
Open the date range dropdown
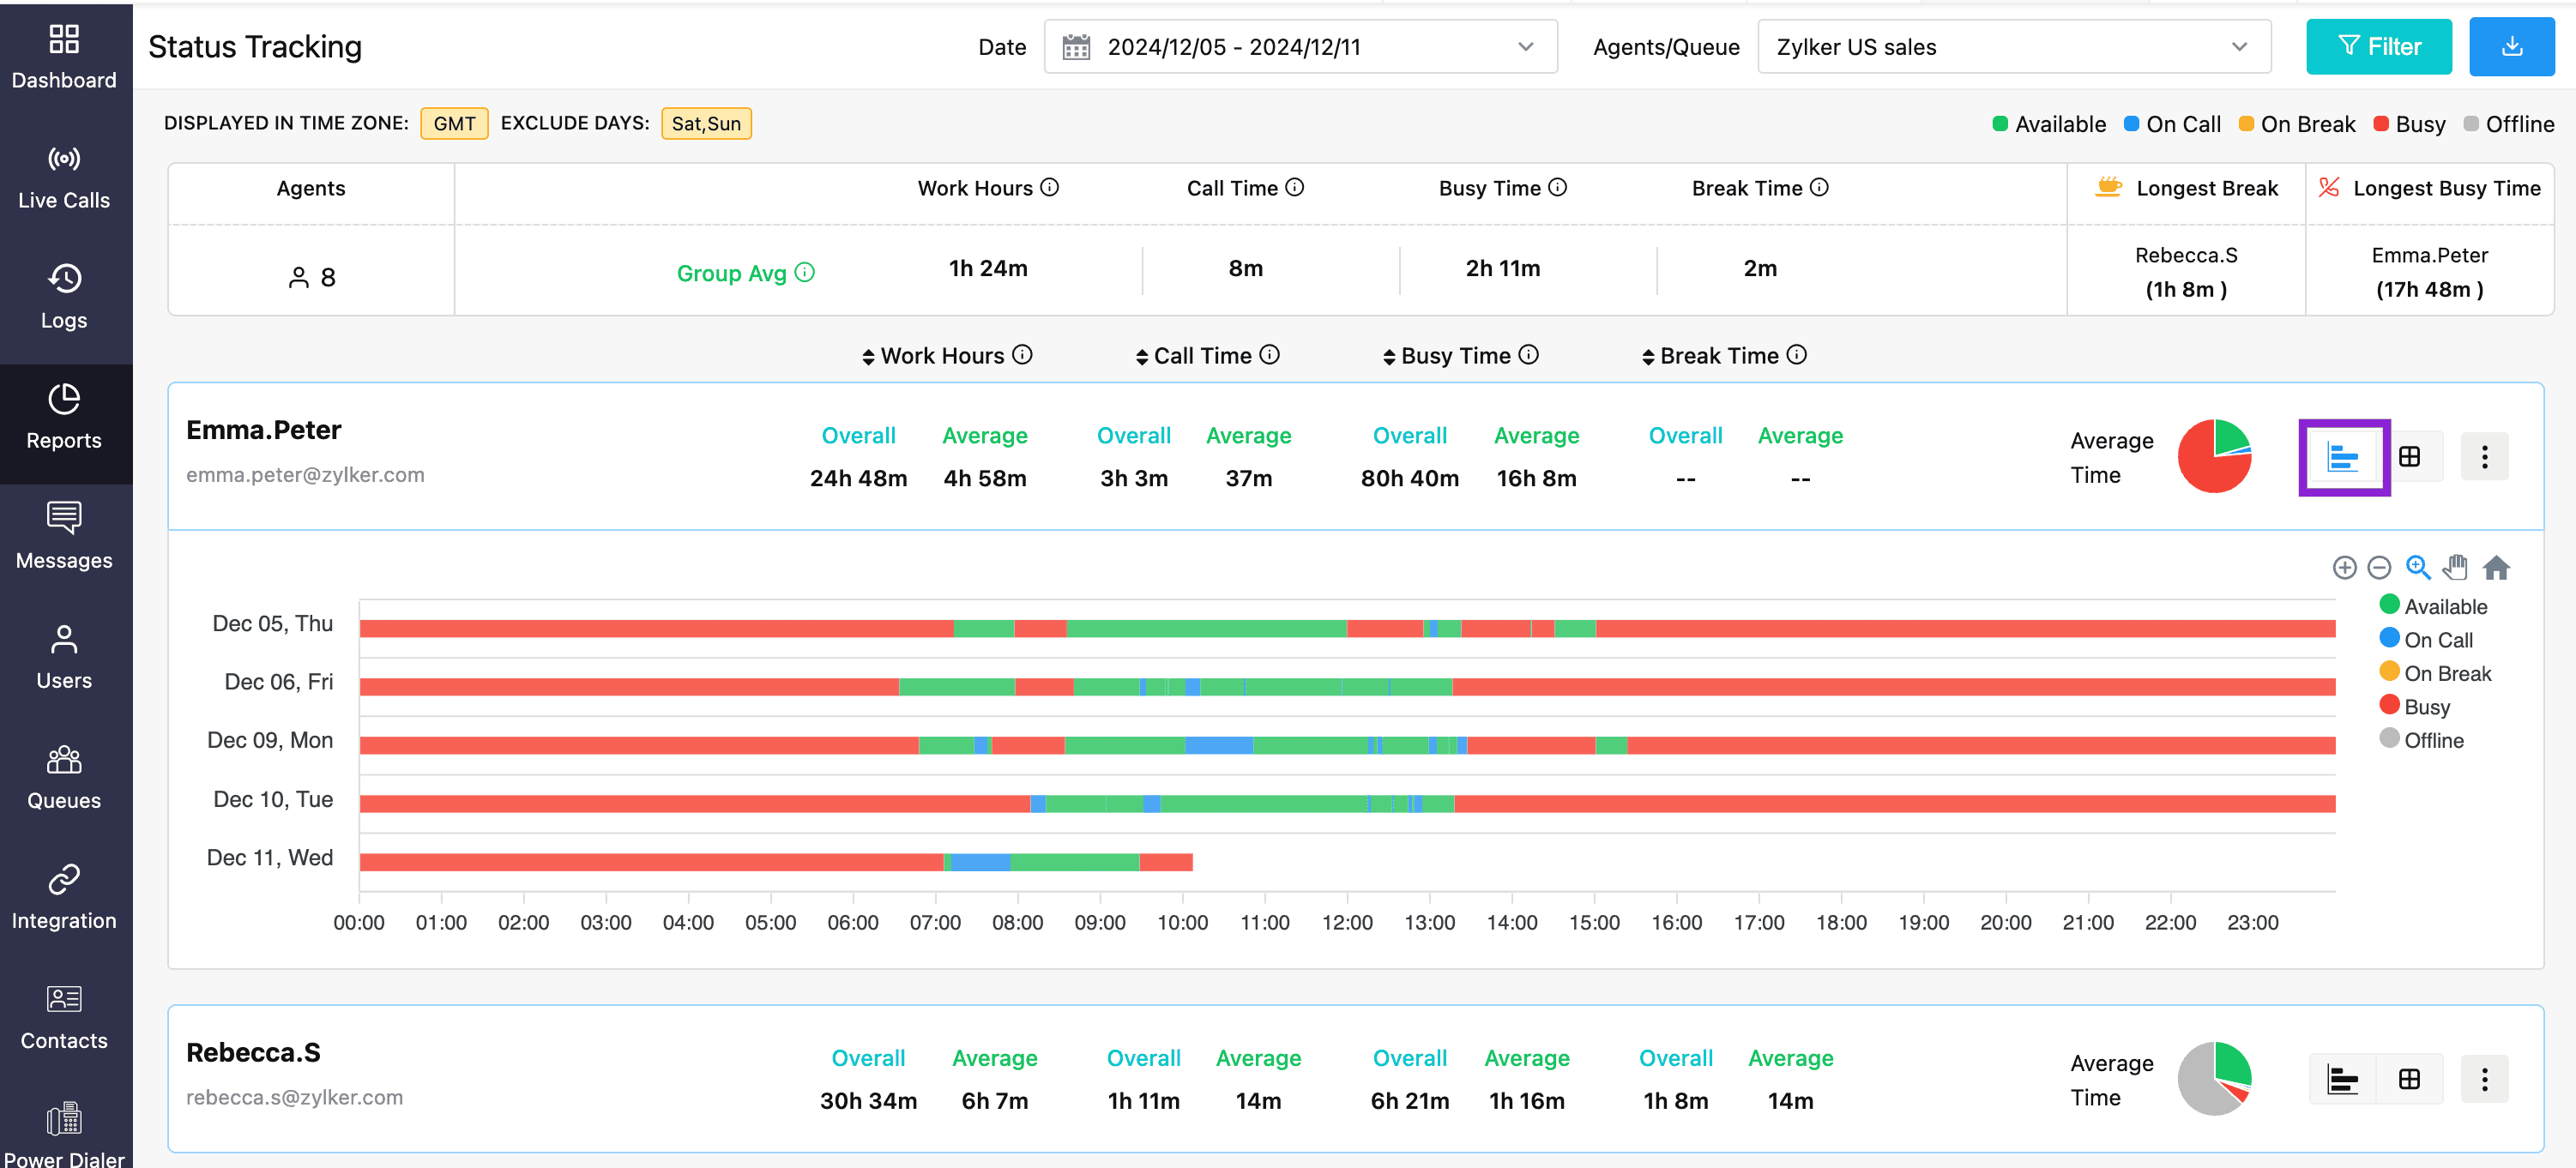point(1300,47)
